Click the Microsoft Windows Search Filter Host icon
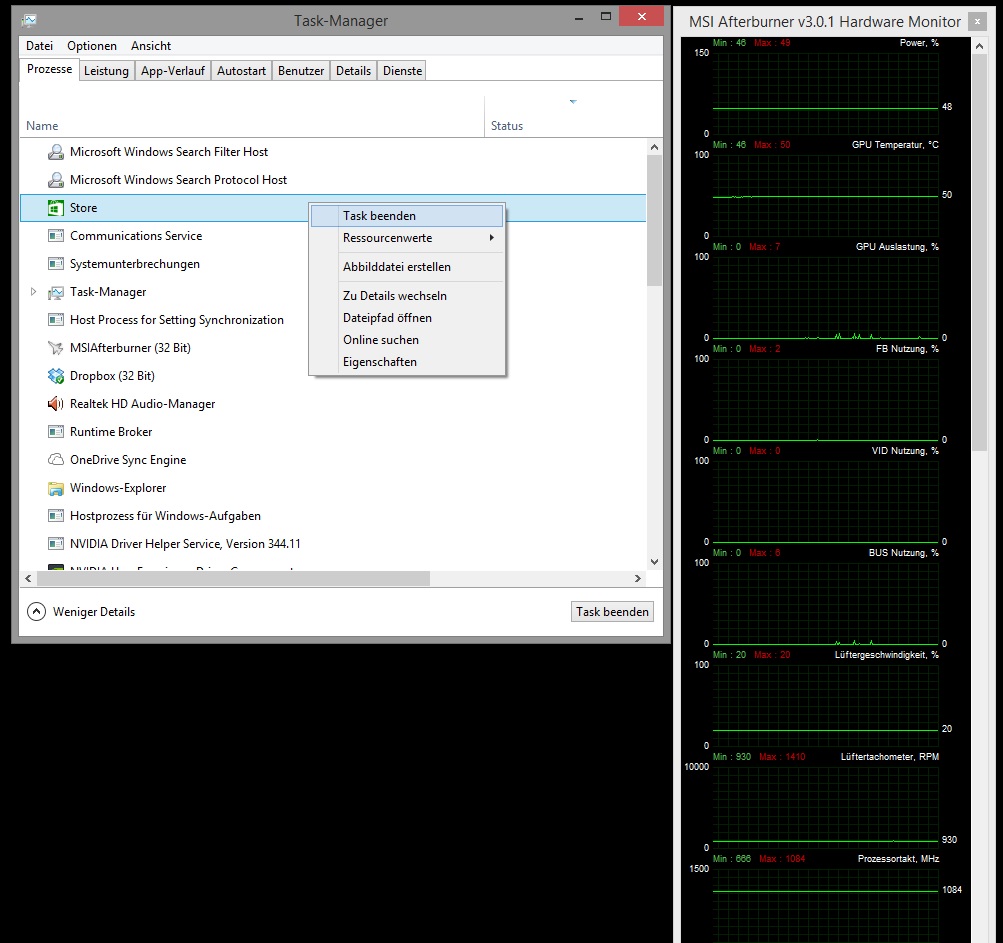Viewport: 1003px width, 943px height. pyautogui.click(x=56, y=152)
